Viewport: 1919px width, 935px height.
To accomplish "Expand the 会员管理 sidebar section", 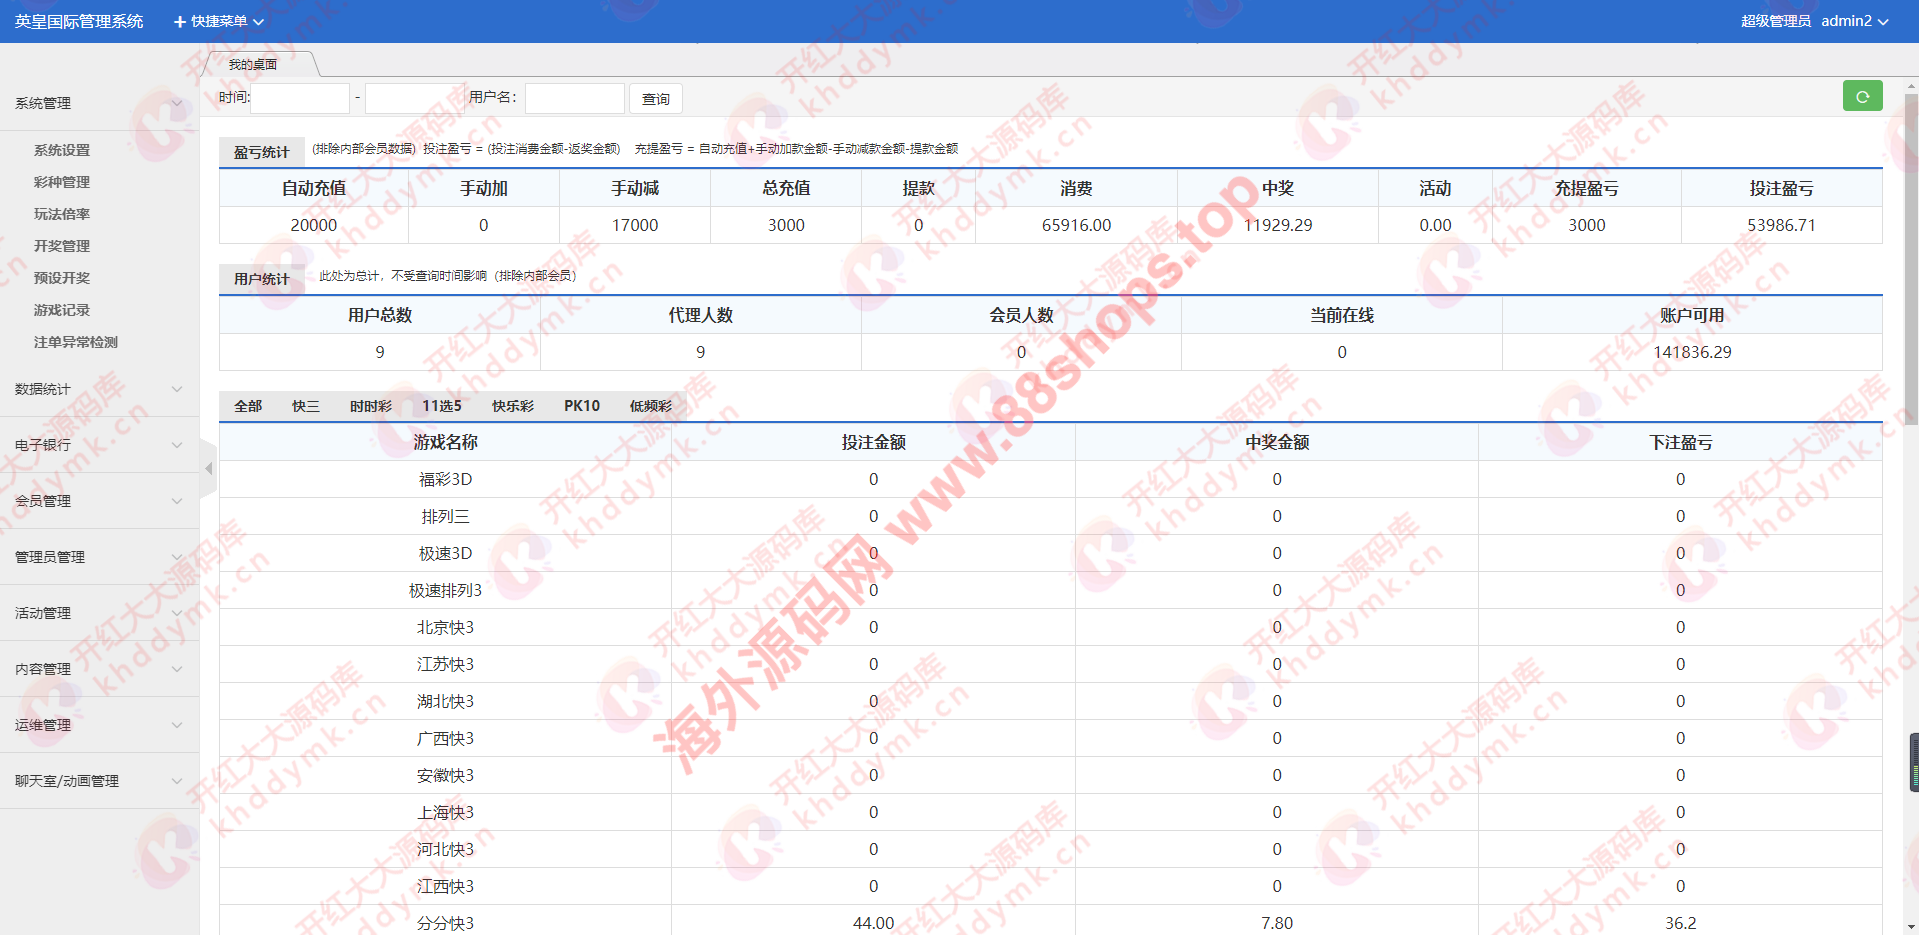I will pos(98,501).
